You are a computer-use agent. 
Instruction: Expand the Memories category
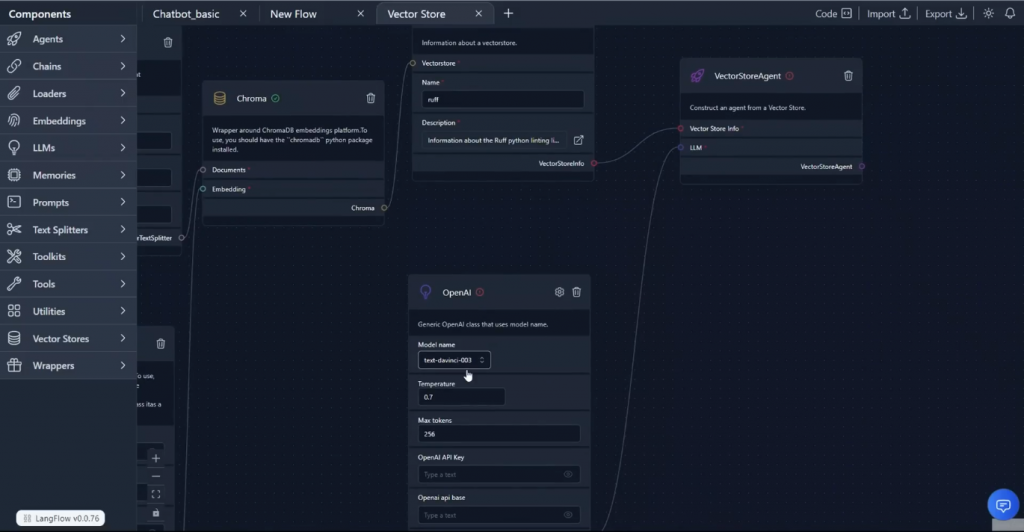pyautogui.click(x=123, y=175)
